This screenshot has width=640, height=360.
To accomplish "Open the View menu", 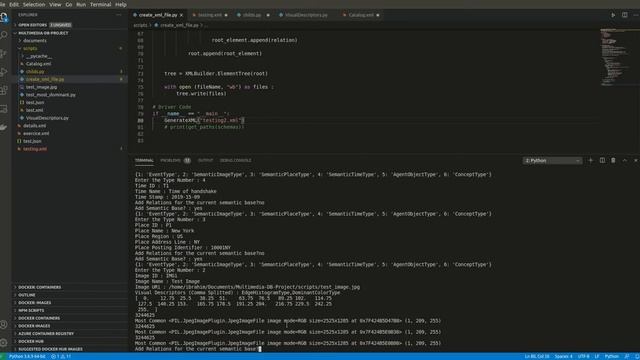I will pyautogui.click(x=55, y=4).
